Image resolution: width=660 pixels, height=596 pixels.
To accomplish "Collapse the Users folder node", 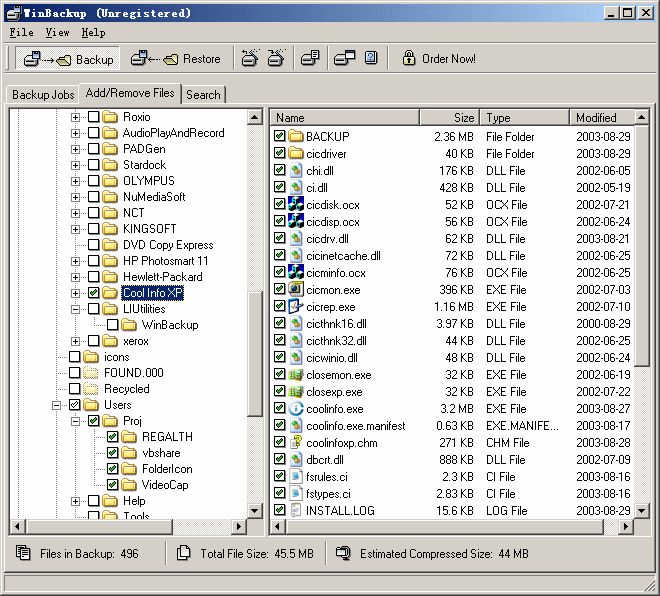I will 56,405.
